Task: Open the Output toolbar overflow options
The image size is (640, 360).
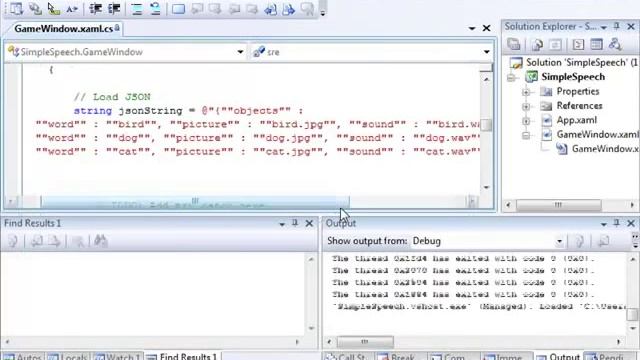Action: 635,241
